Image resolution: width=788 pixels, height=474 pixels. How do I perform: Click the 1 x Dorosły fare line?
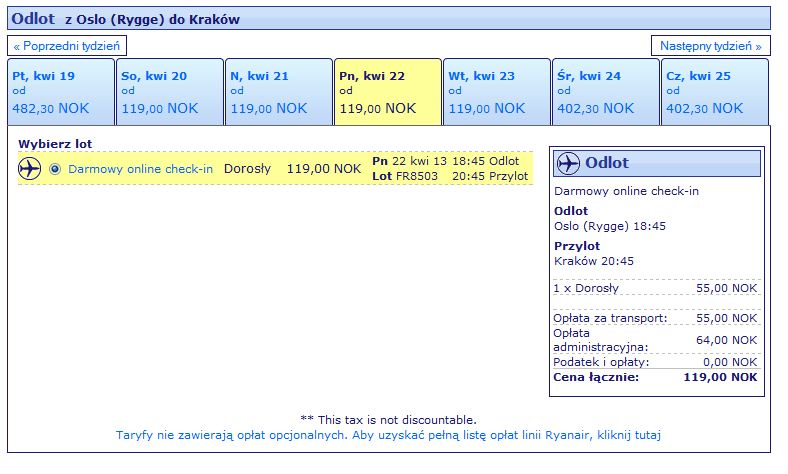tap(655, 289)
